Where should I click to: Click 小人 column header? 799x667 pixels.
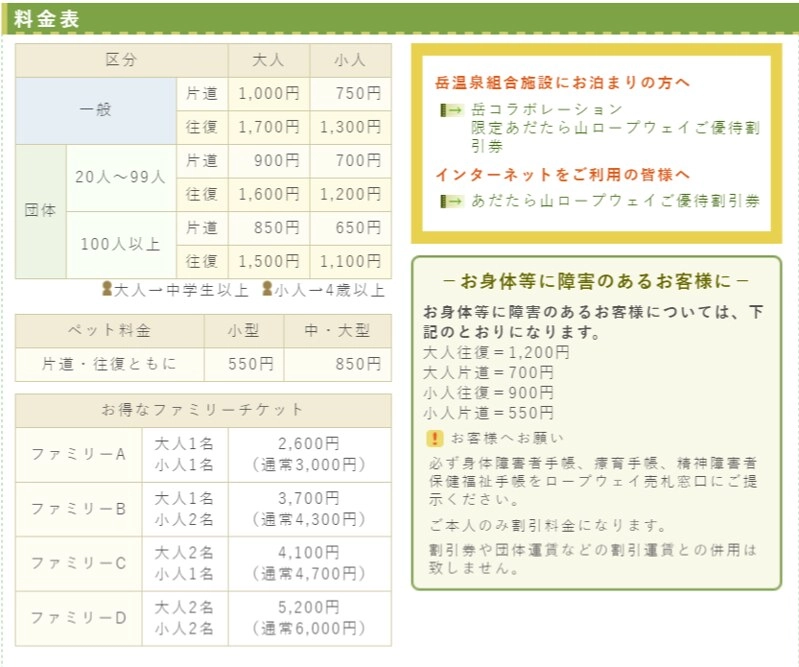[x=351, y=60]
